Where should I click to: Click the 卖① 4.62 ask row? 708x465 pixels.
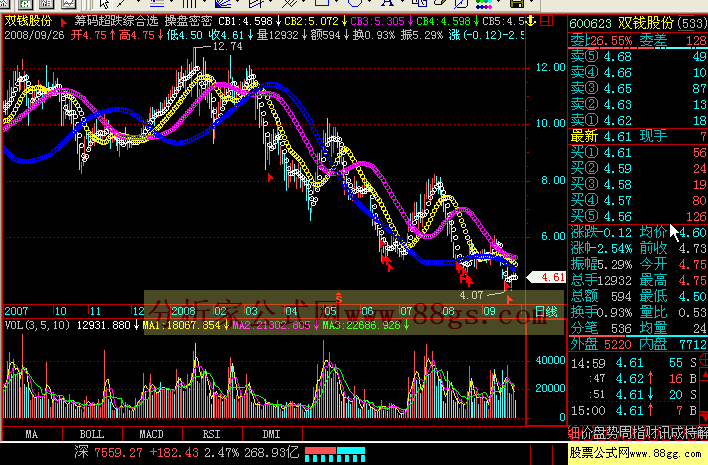tap(638, 121)
